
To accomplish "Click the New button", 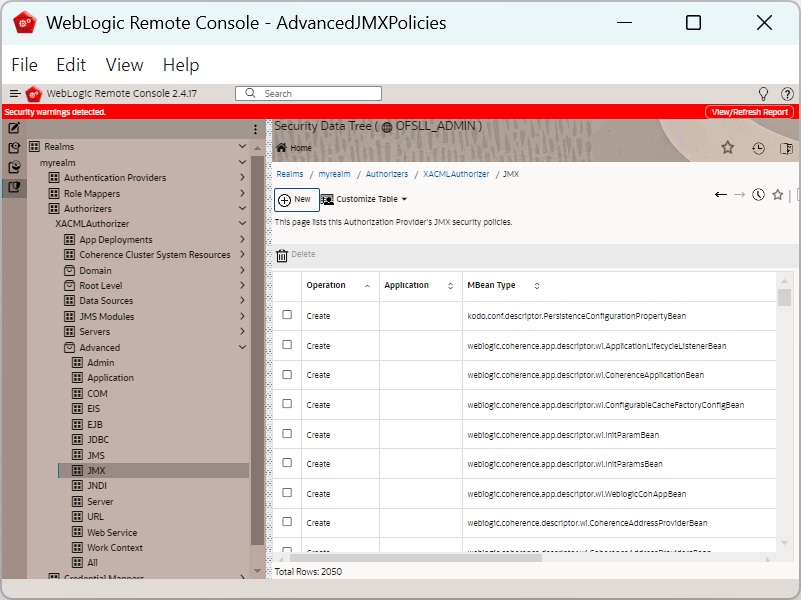I will point(297,199).
